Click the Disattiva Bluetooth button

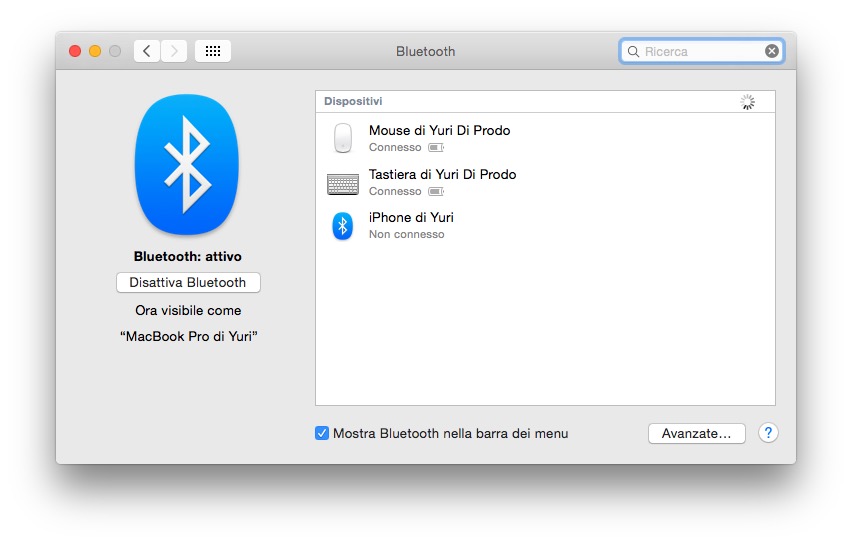coord(188,283)
